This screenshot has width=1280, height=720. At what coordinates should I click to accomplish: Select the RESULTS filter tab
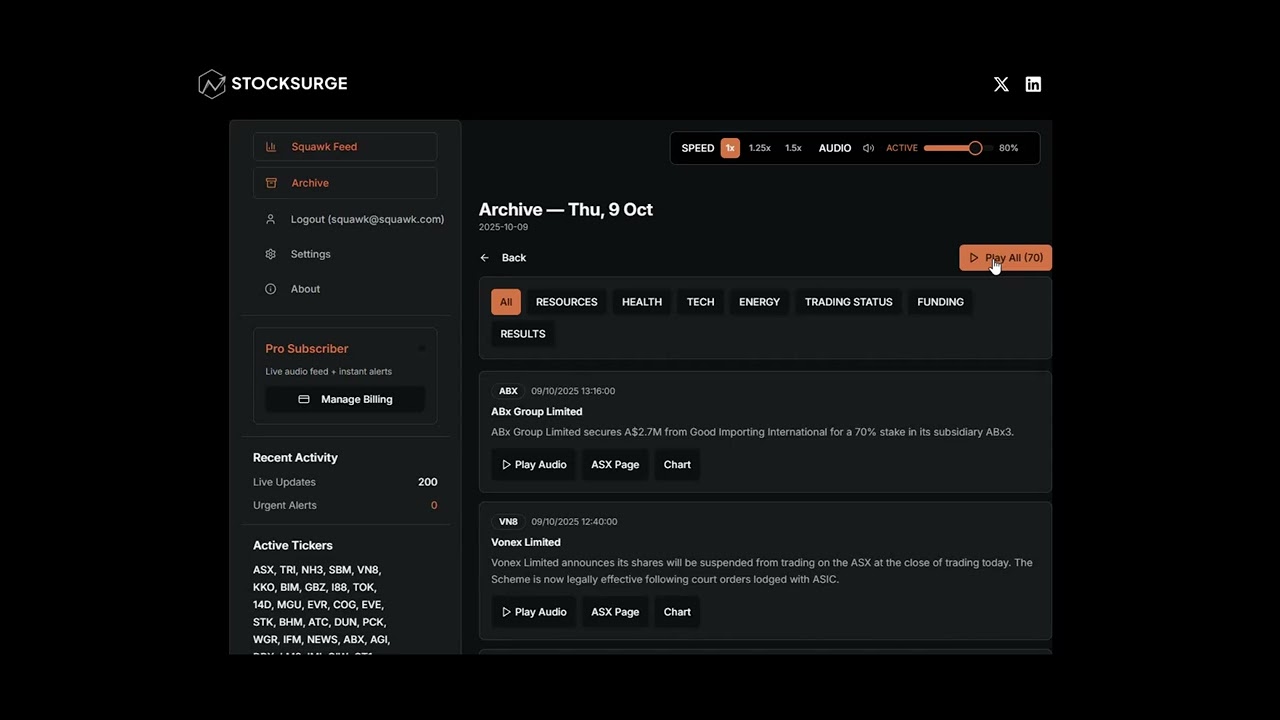[x=523, y=334]
